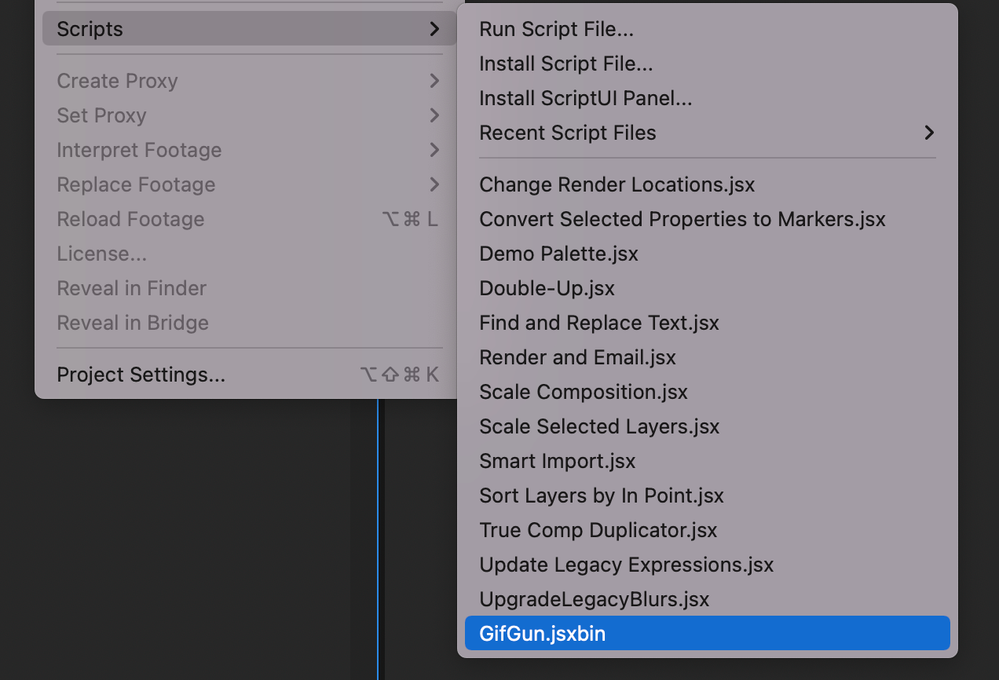Choose Scale Composition.jsx
The height and width of the screenshot is (680, 999).
pyautogui.click(x=583, y=392)
